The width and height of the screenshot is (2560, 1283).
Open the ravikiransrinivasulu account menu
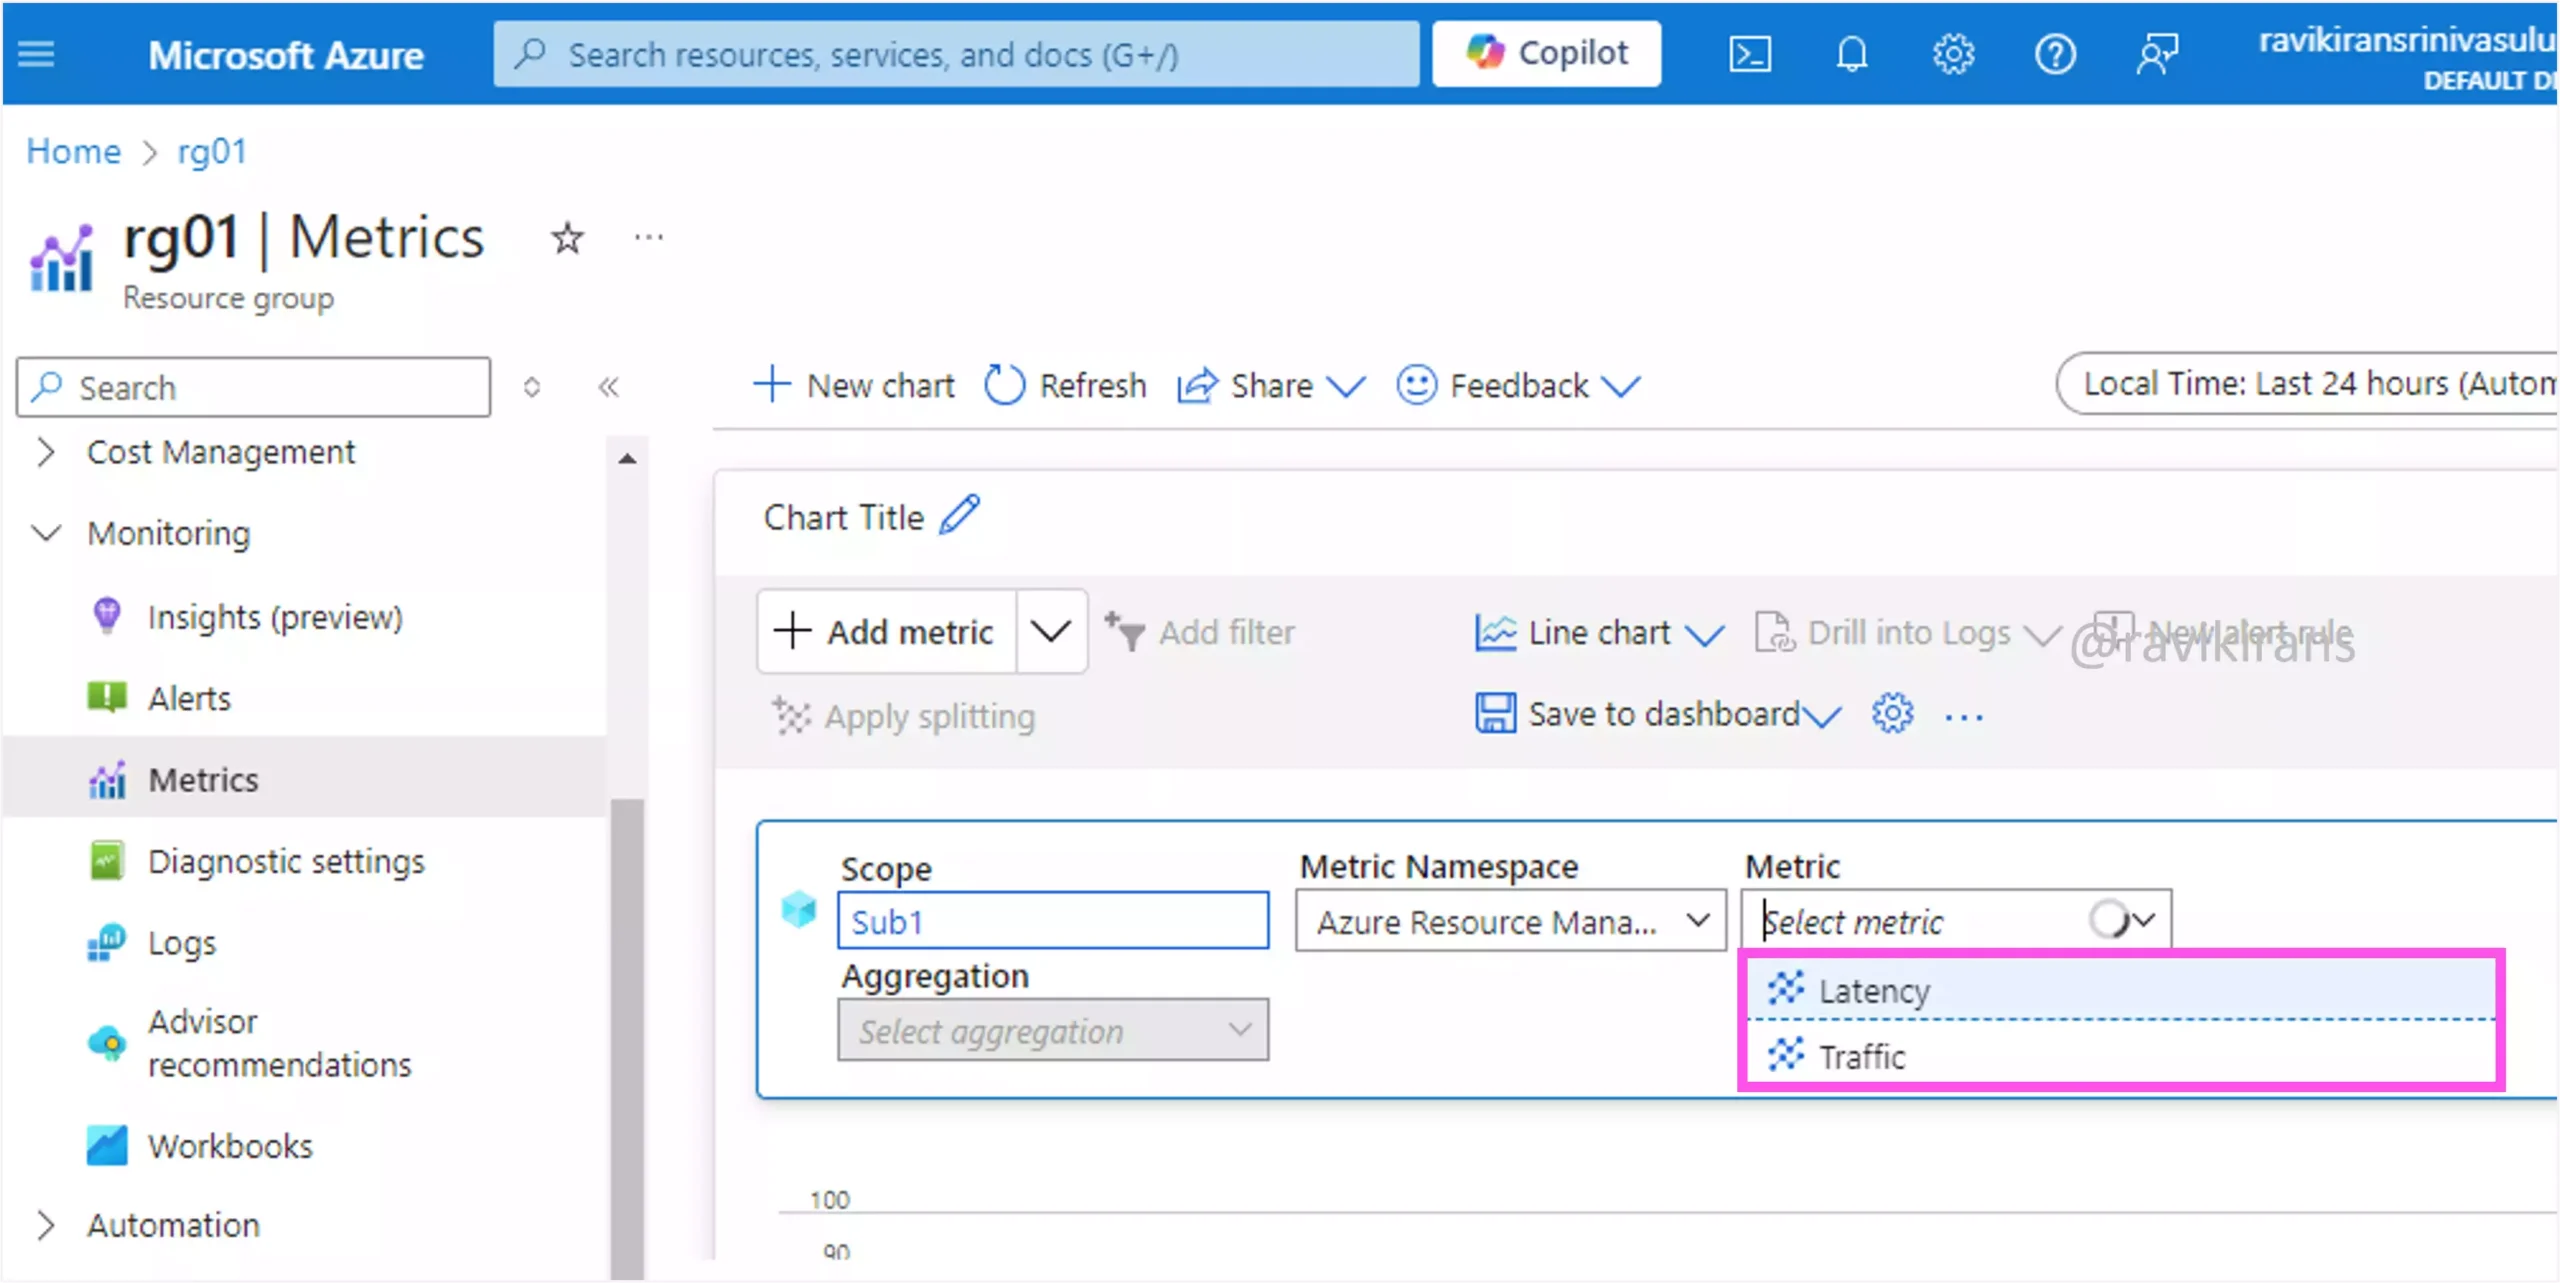pyautogui.click(x=2407, y=56)
